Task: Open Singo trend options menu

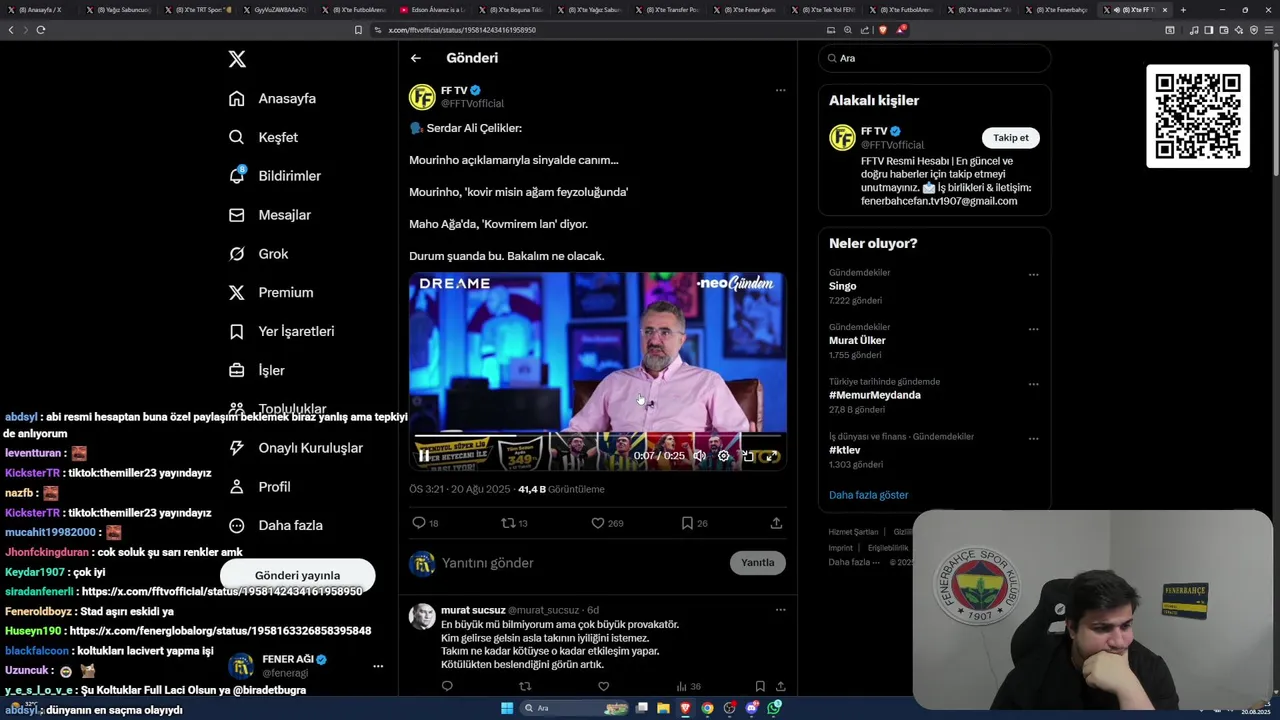Action: 1033,275
